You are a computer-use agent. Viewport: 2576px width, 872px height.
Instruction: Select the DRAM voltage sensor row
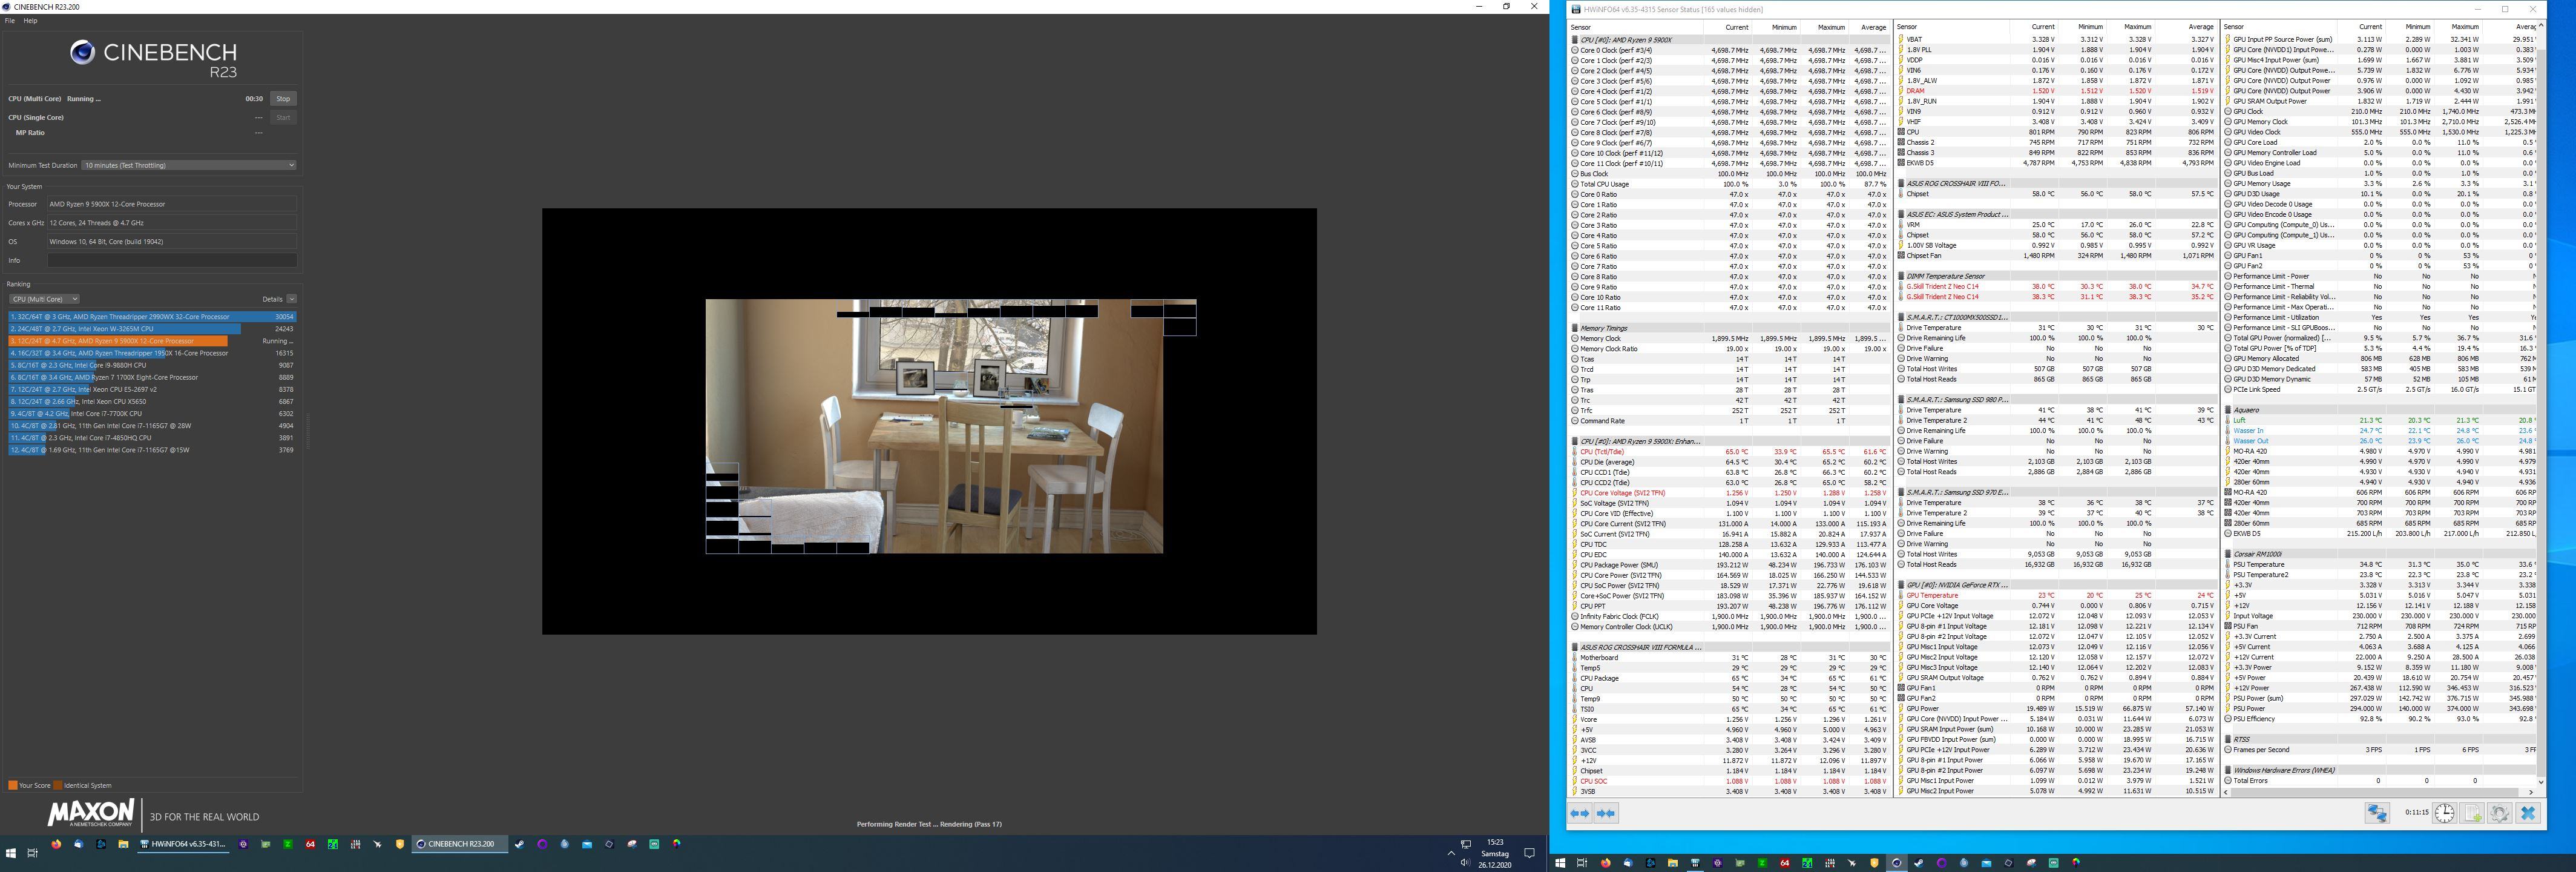[x=2056, y=91]
